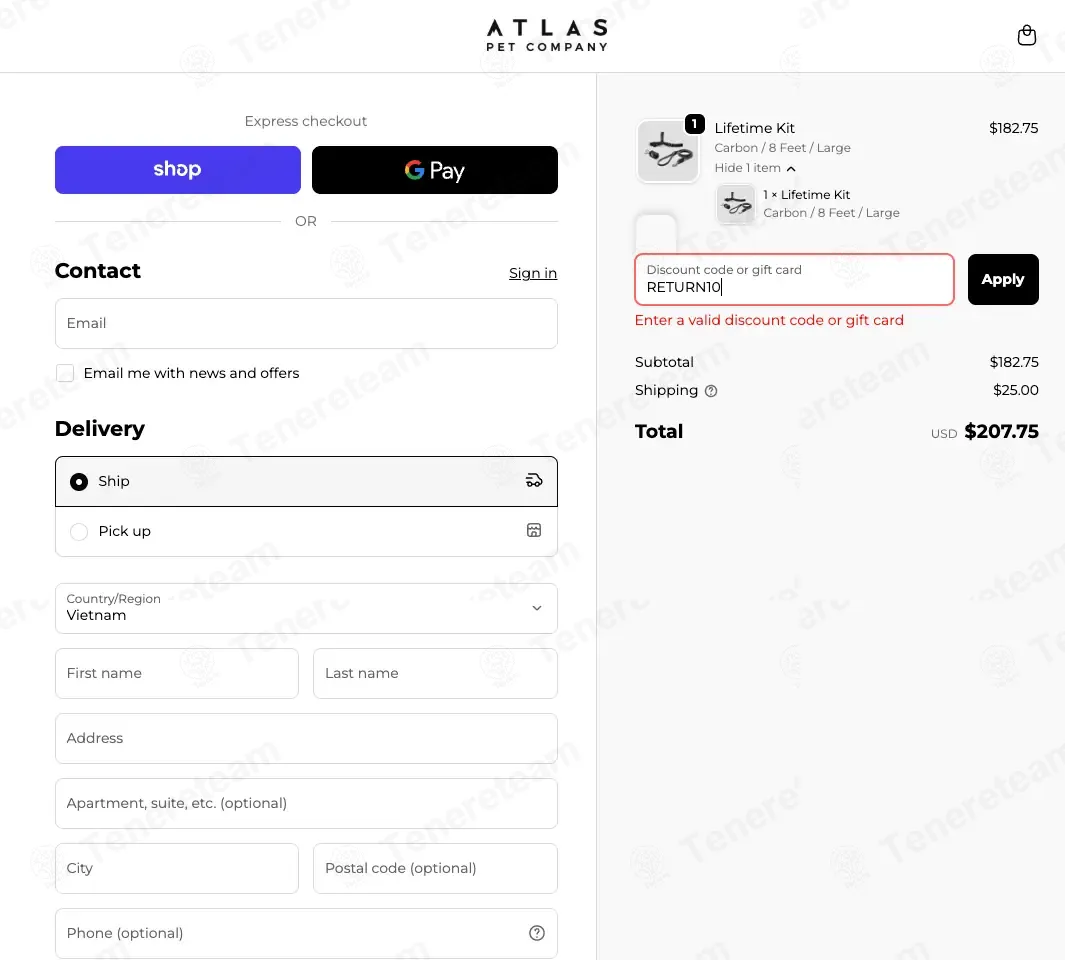Viewport: 1065px width, 960px height.
Task: Click the small Lifetime Kit sub-item thumbnail
Action: [736, 203]
